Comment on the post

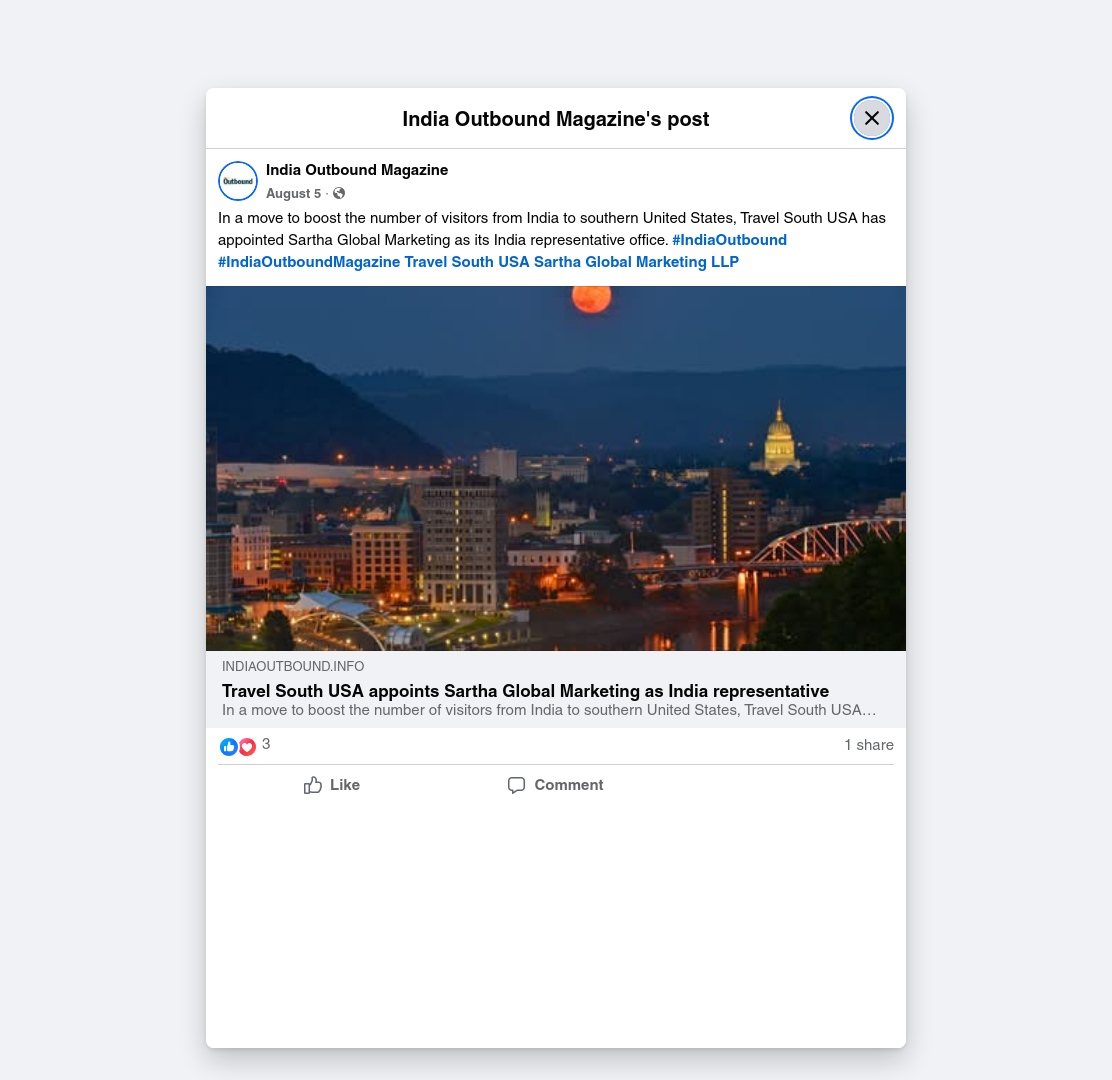tap(555, 785)
